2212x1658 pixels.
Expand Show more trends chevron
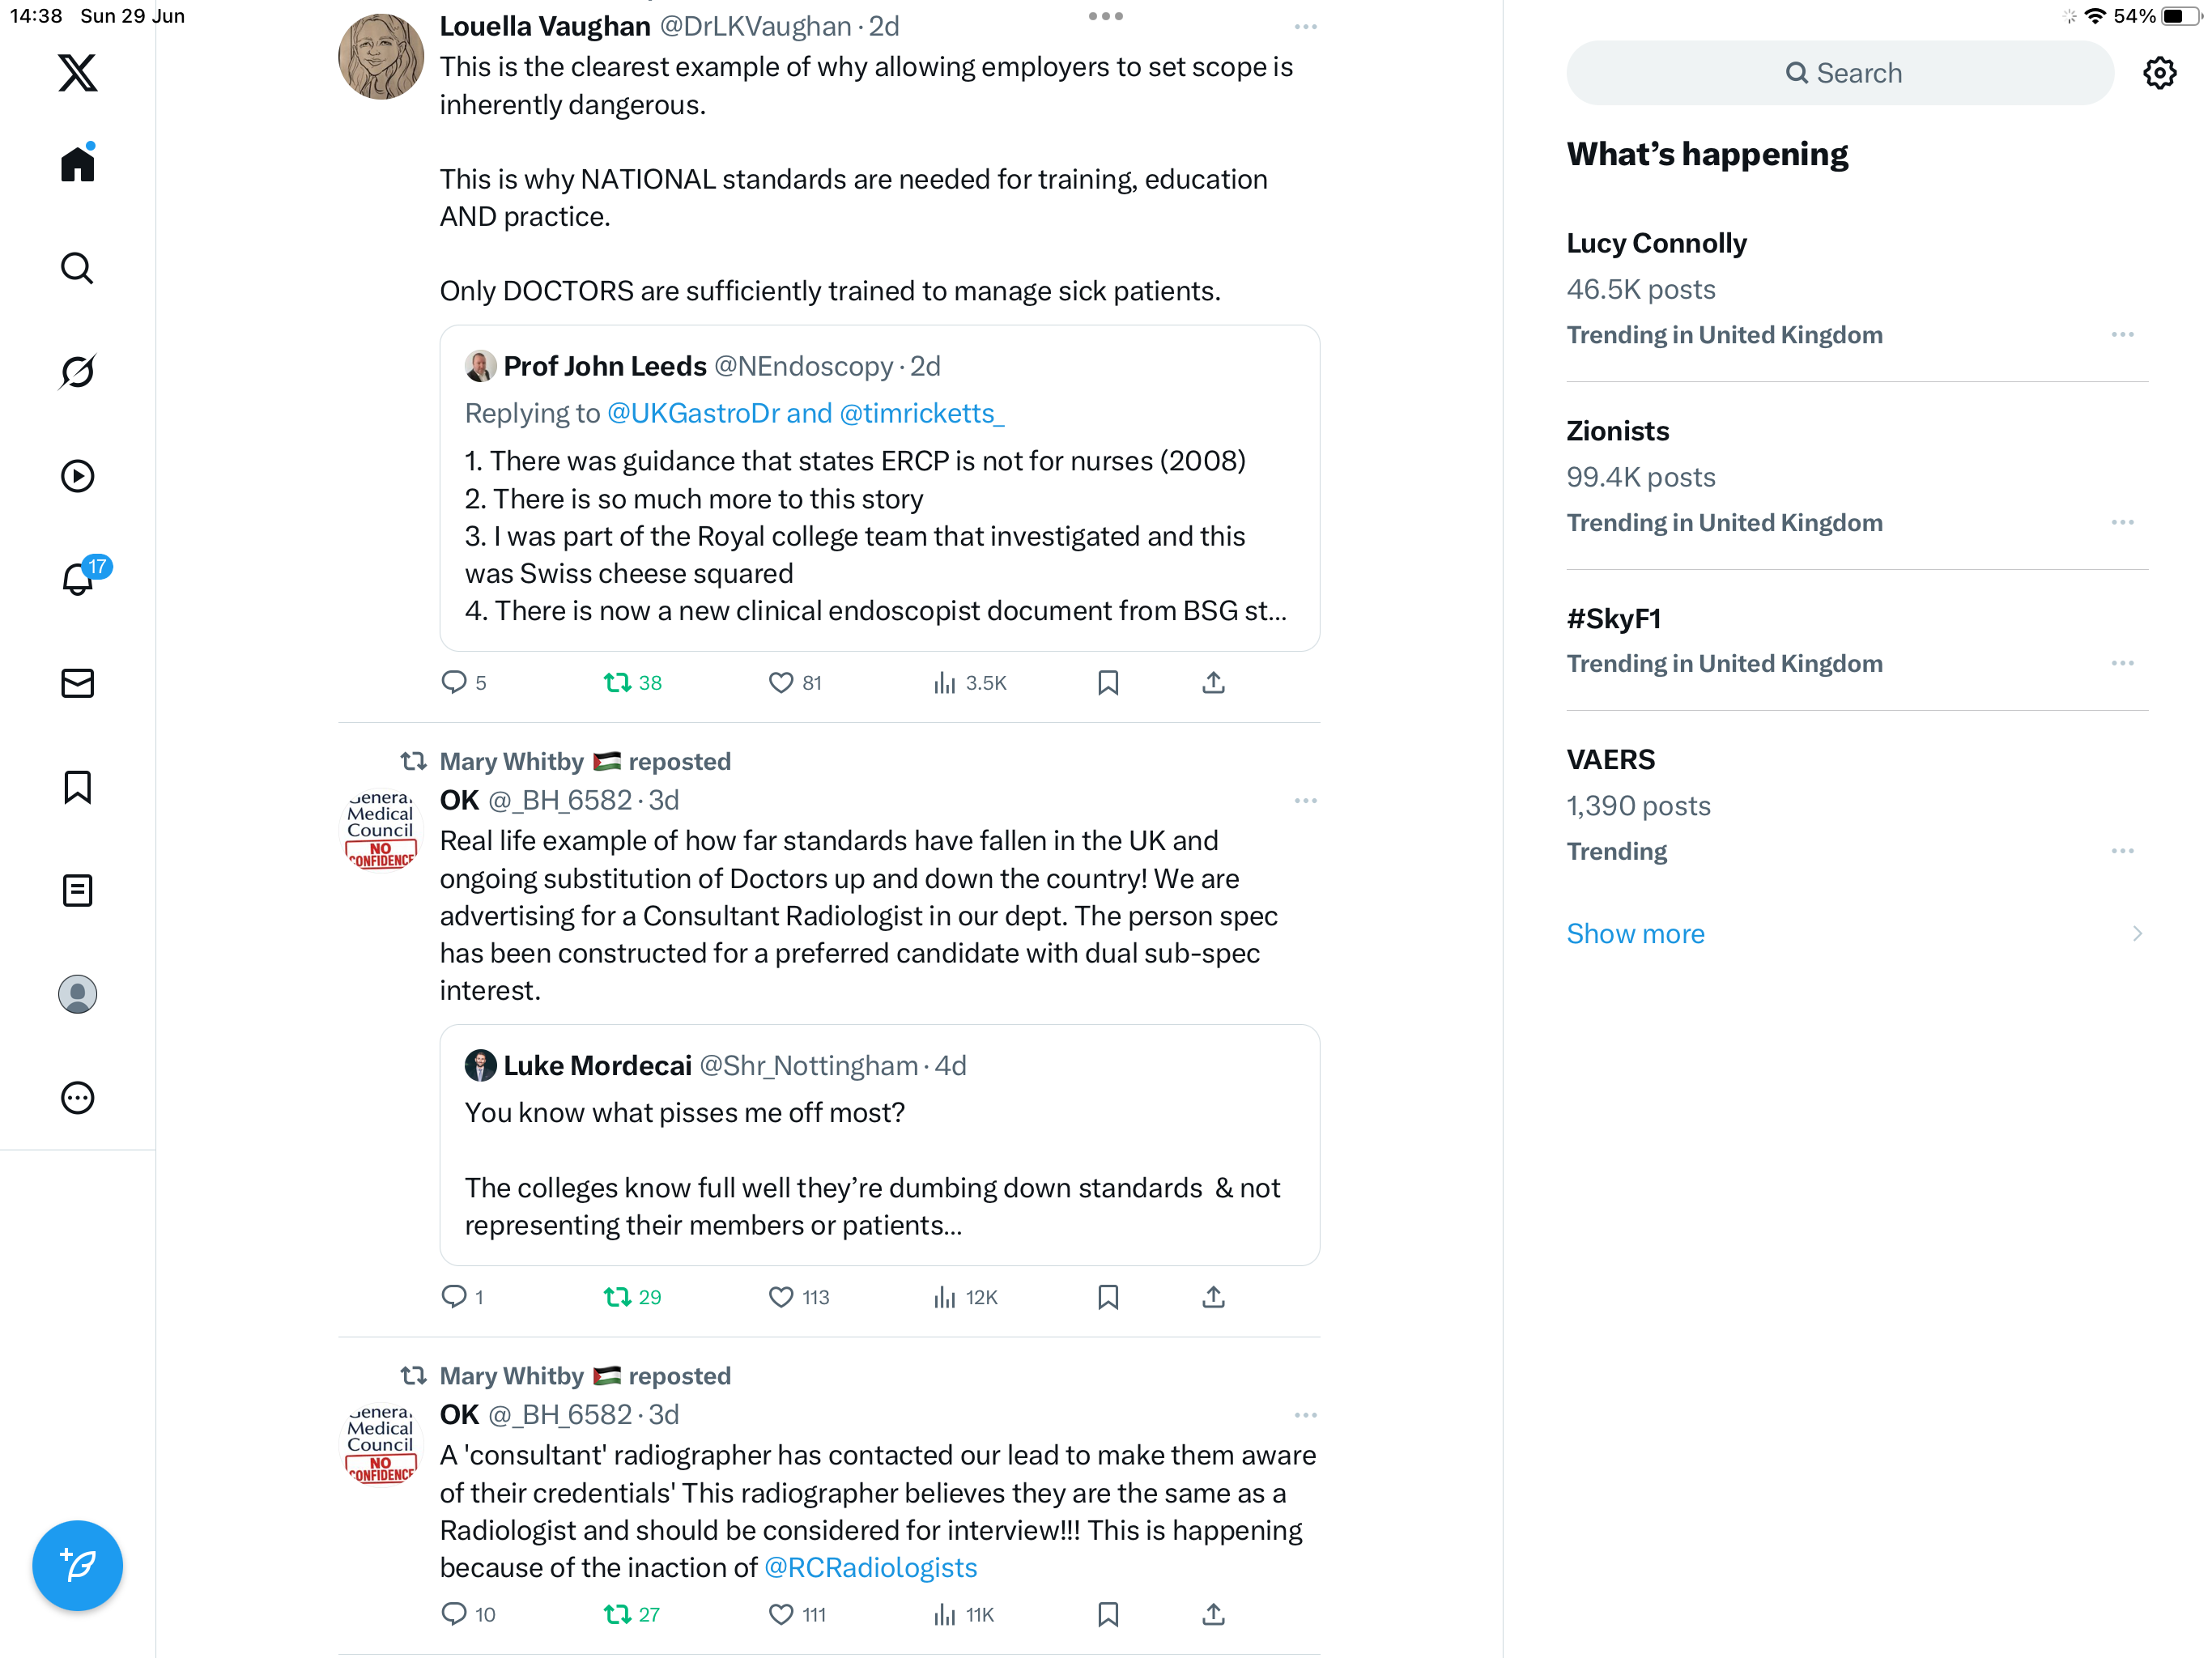tap(2137, 933)
